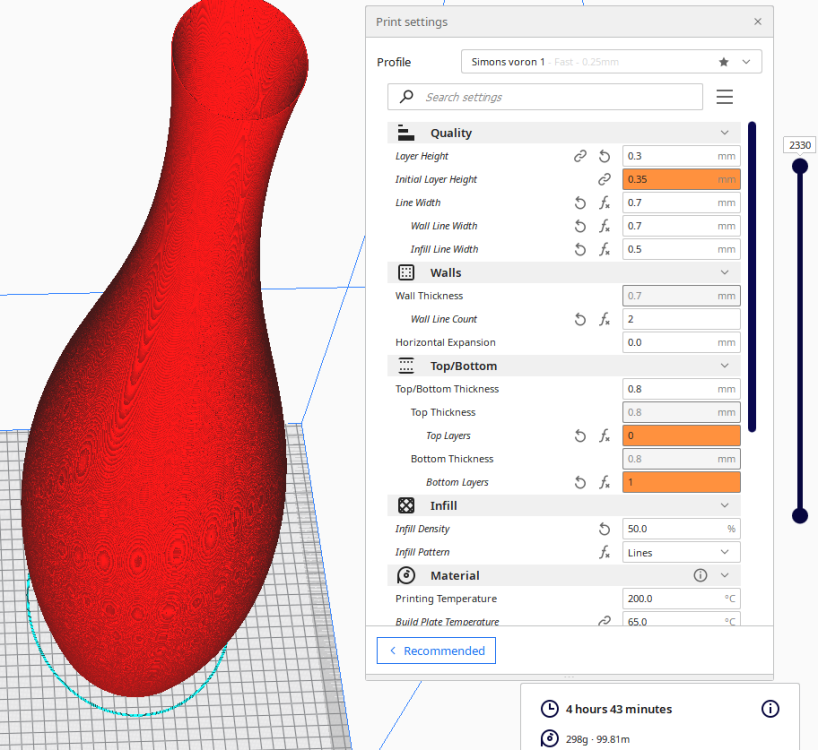Screen dimensions: 818x750
Task: Click the link icon beside Layer Height
Action: 580,156
